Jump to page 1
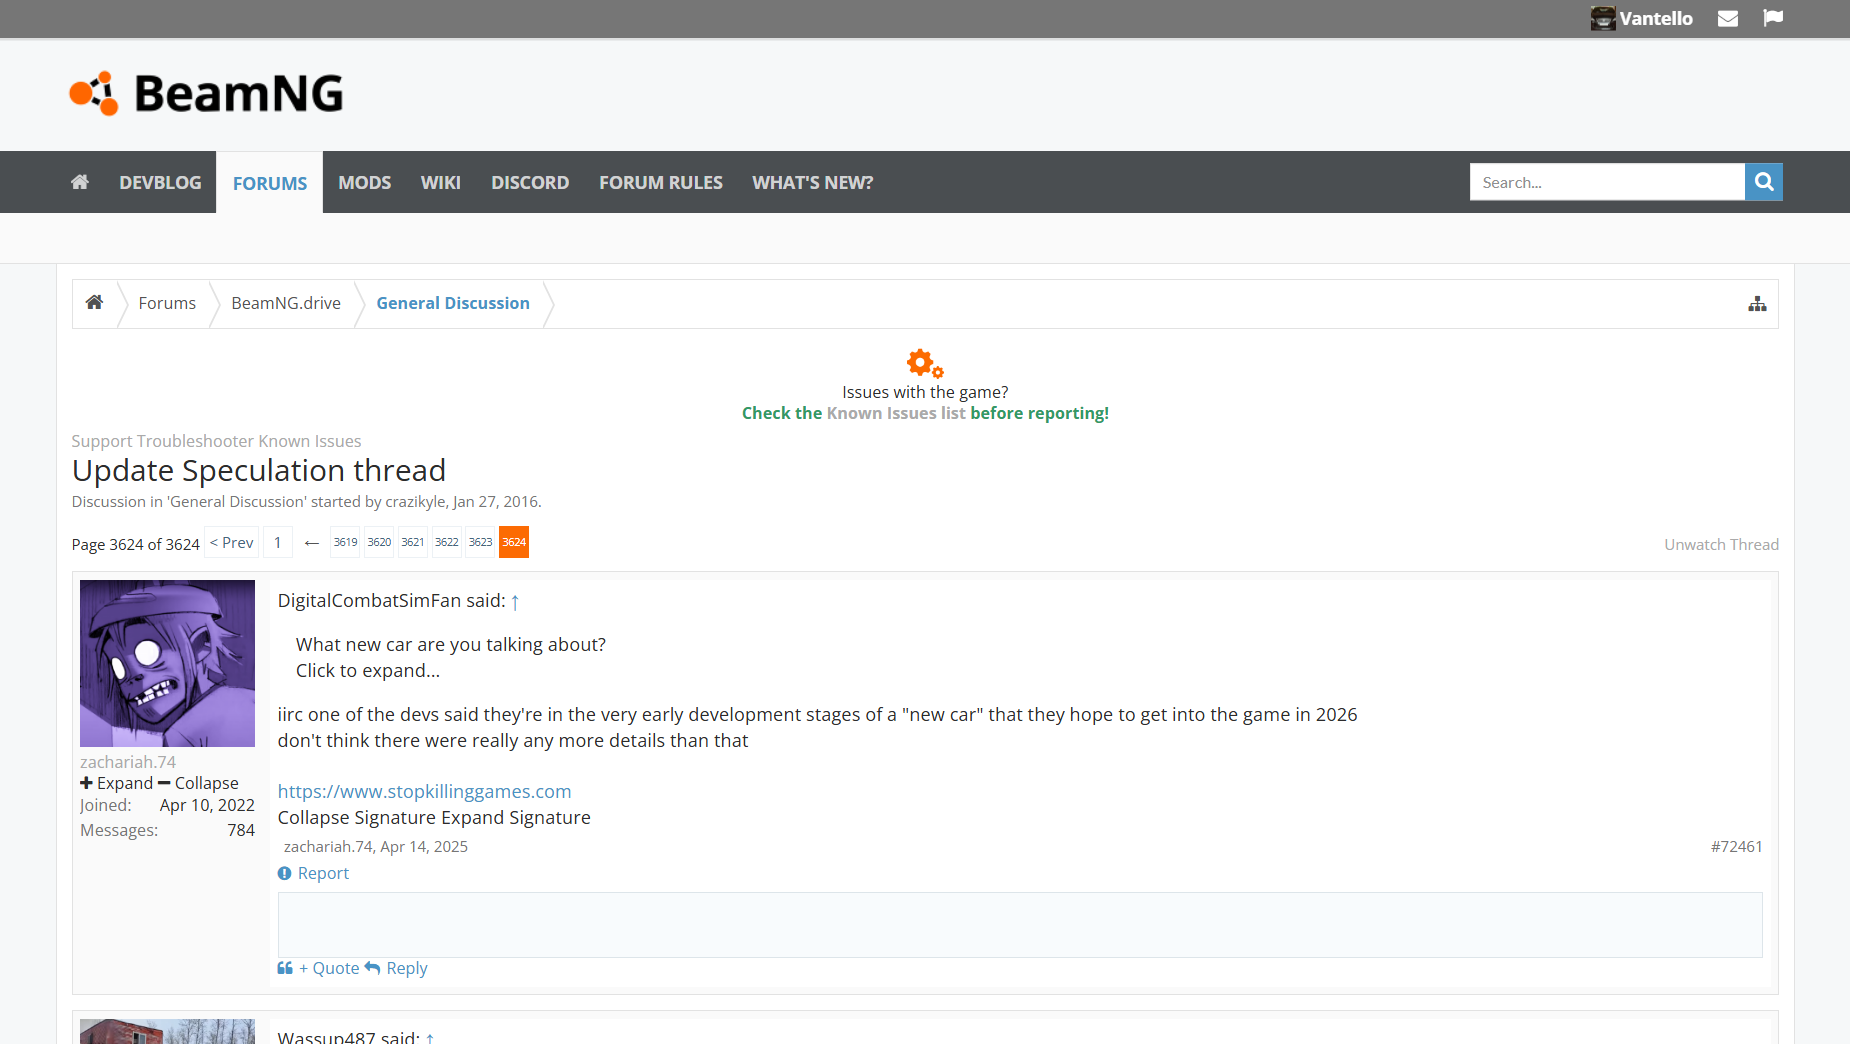 (x=278, y=542)
